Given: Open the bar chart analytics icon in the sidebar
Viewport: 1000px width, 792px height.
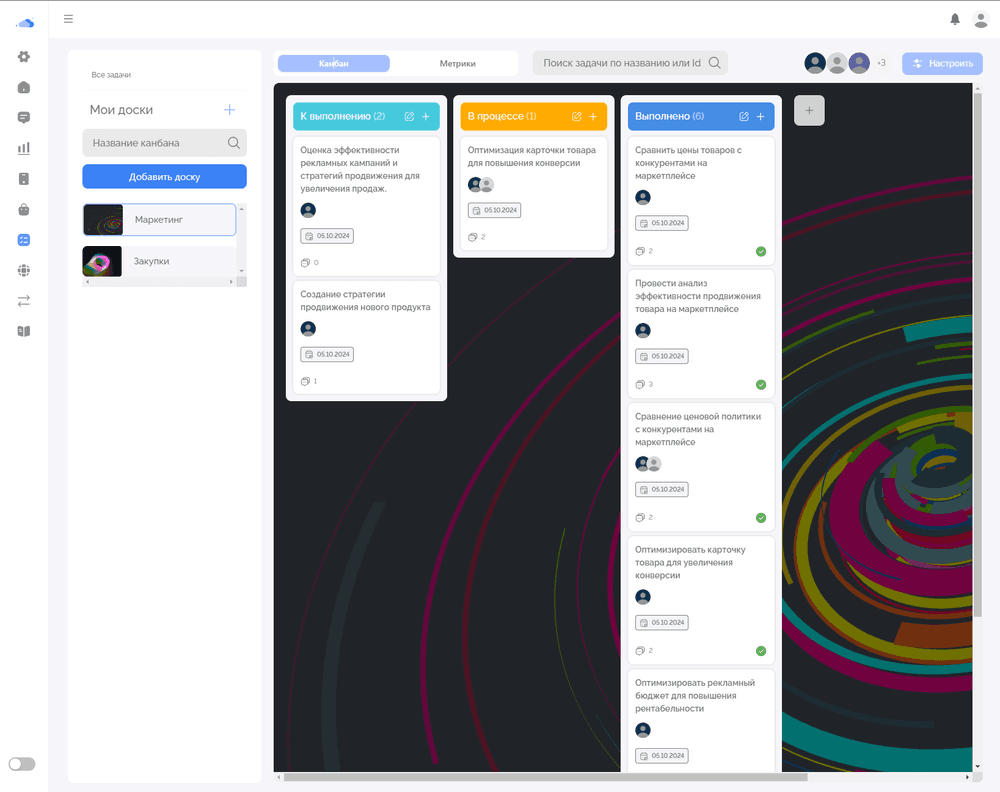Looking at the screenshot, I should tap(24, 149).
